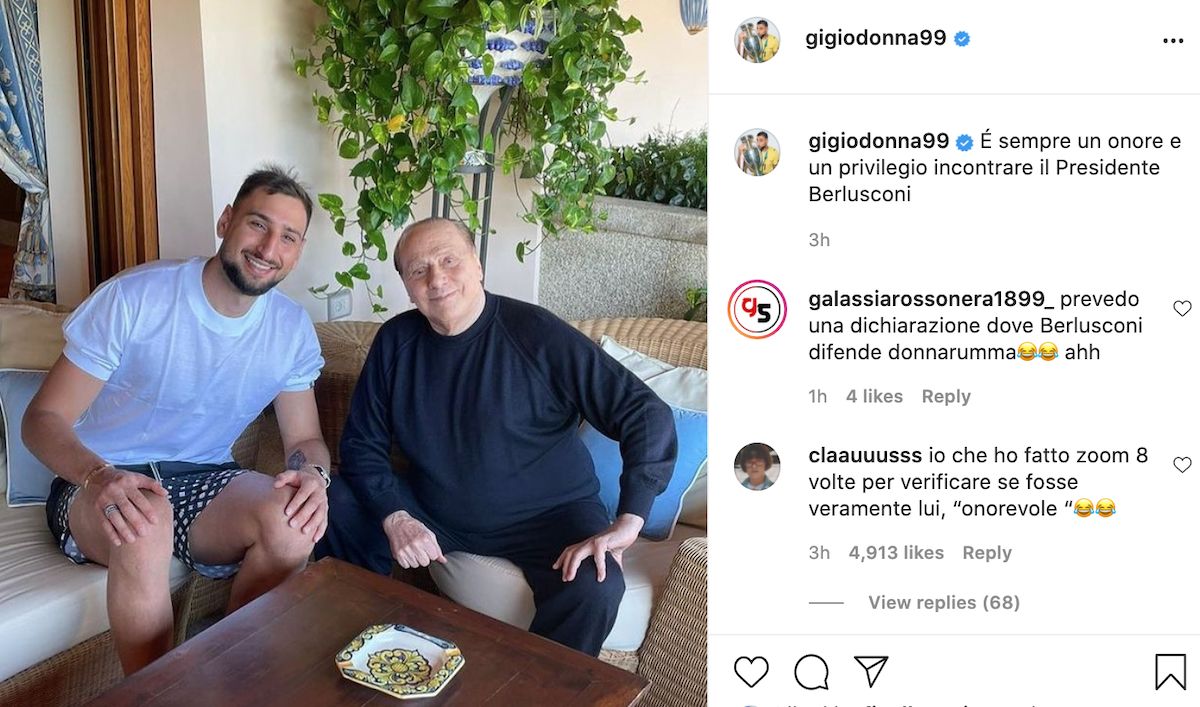Viewport: 1200px width, 707px height.
Task: Open gigiodonna99 profile picture in header
Action: (x=757, y=40)
